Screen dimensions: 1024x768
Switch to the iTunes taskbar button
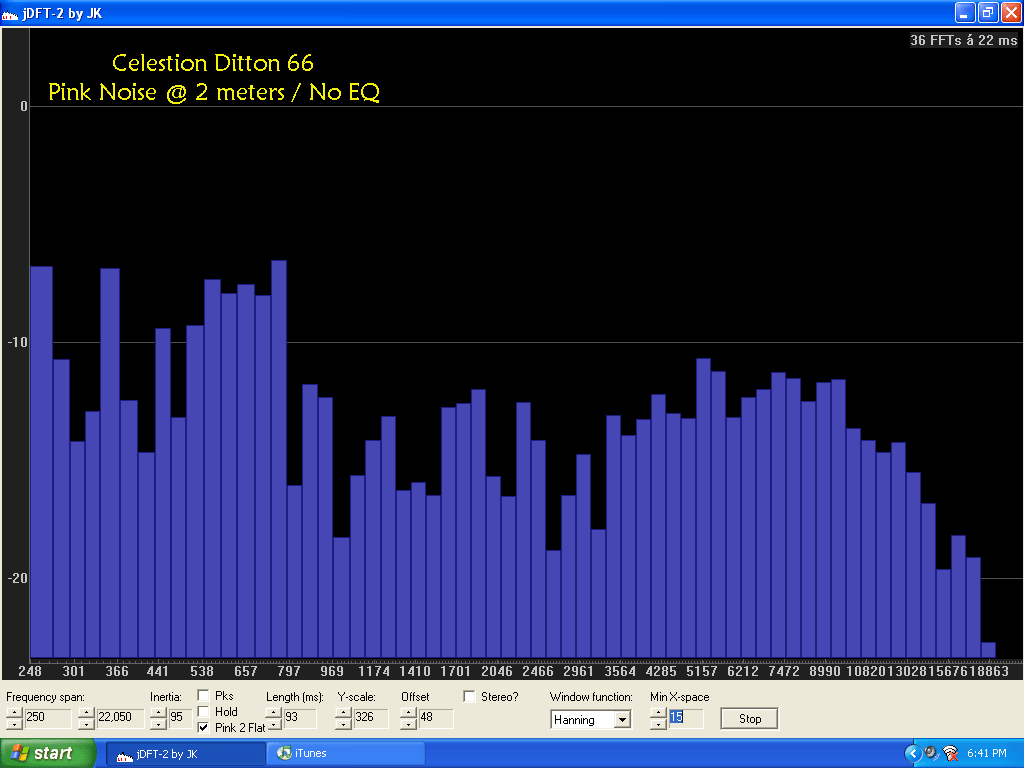click(x=345, y=753)
